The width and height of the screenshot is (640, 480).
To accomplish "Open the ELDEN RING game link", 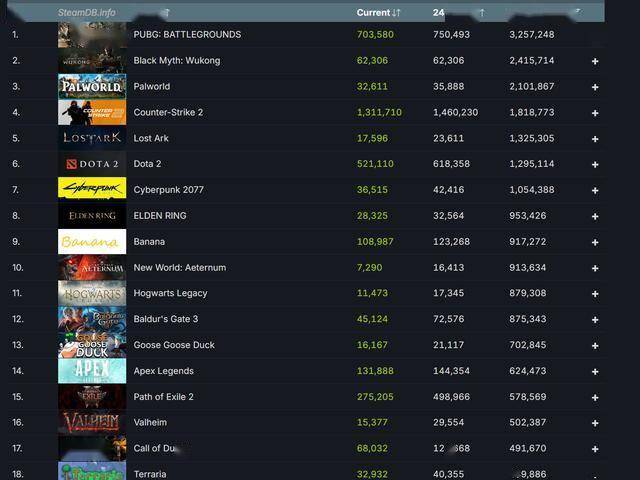I will (x=160, y=216).
